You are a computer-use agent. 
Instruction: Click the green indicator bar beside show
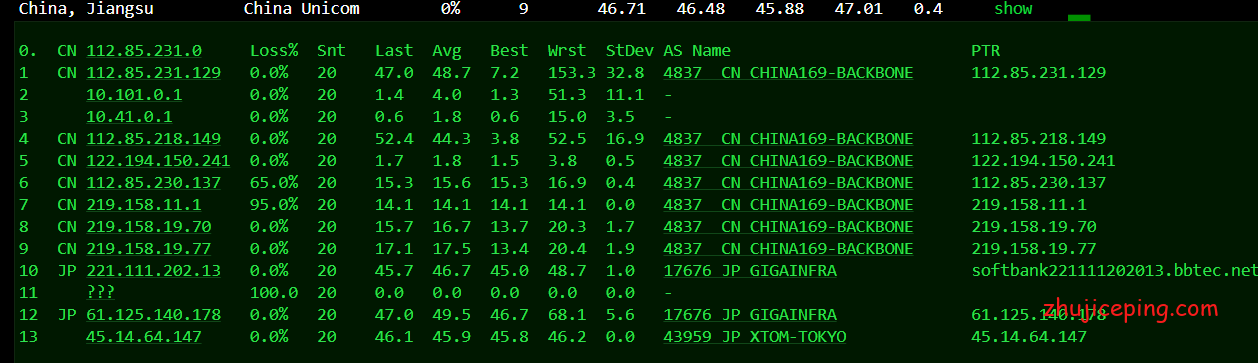(x=1079, y=18)
